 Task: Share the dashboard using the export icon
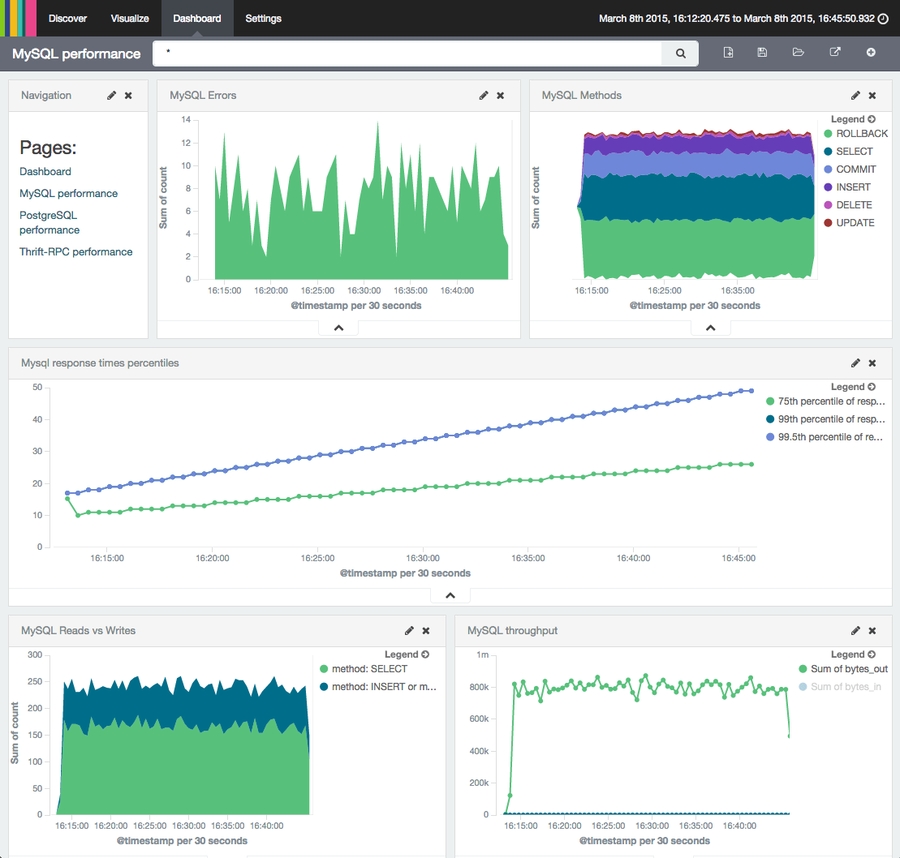click(834, 52)
